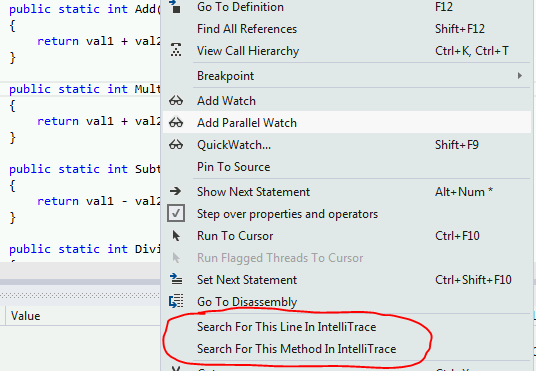Viewport: 536px width, 371px height.
Task: Click the Subt method signature line
Action: point(84,169)
